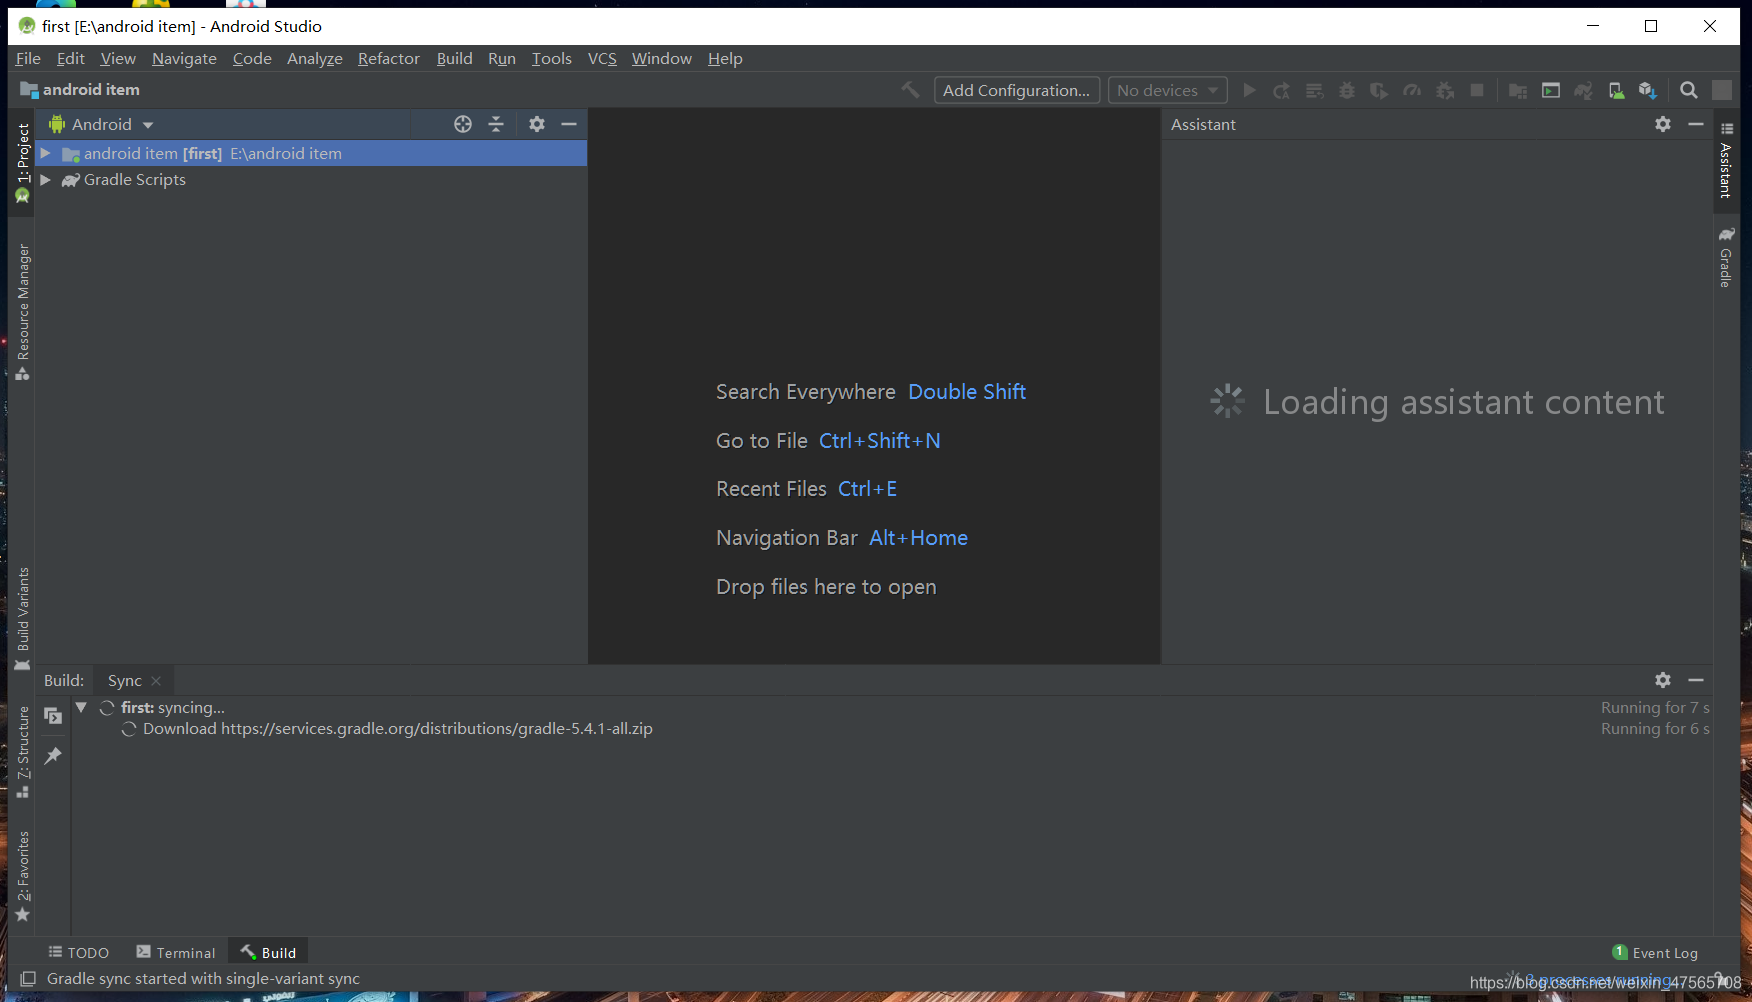Click the Run app play icon

pos(1250,90)
